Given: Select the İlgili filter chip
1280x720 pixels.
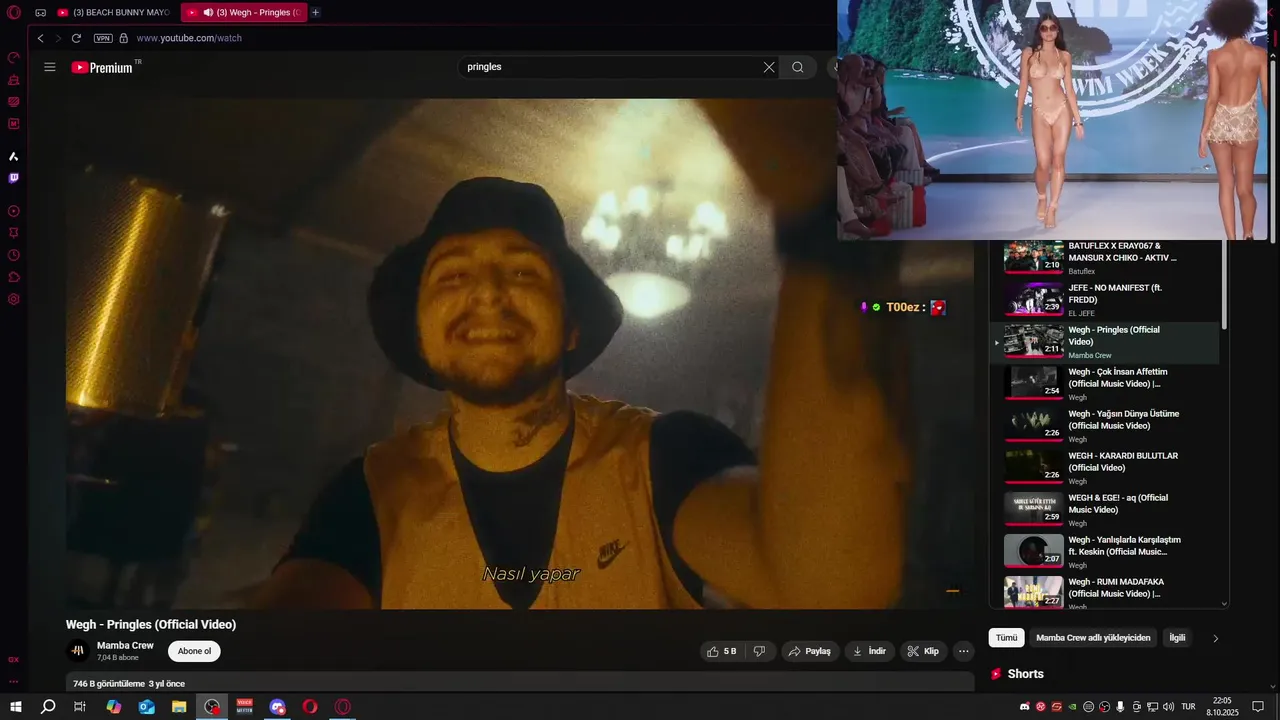Looking at the screenshot, I should coord(1177,638).
